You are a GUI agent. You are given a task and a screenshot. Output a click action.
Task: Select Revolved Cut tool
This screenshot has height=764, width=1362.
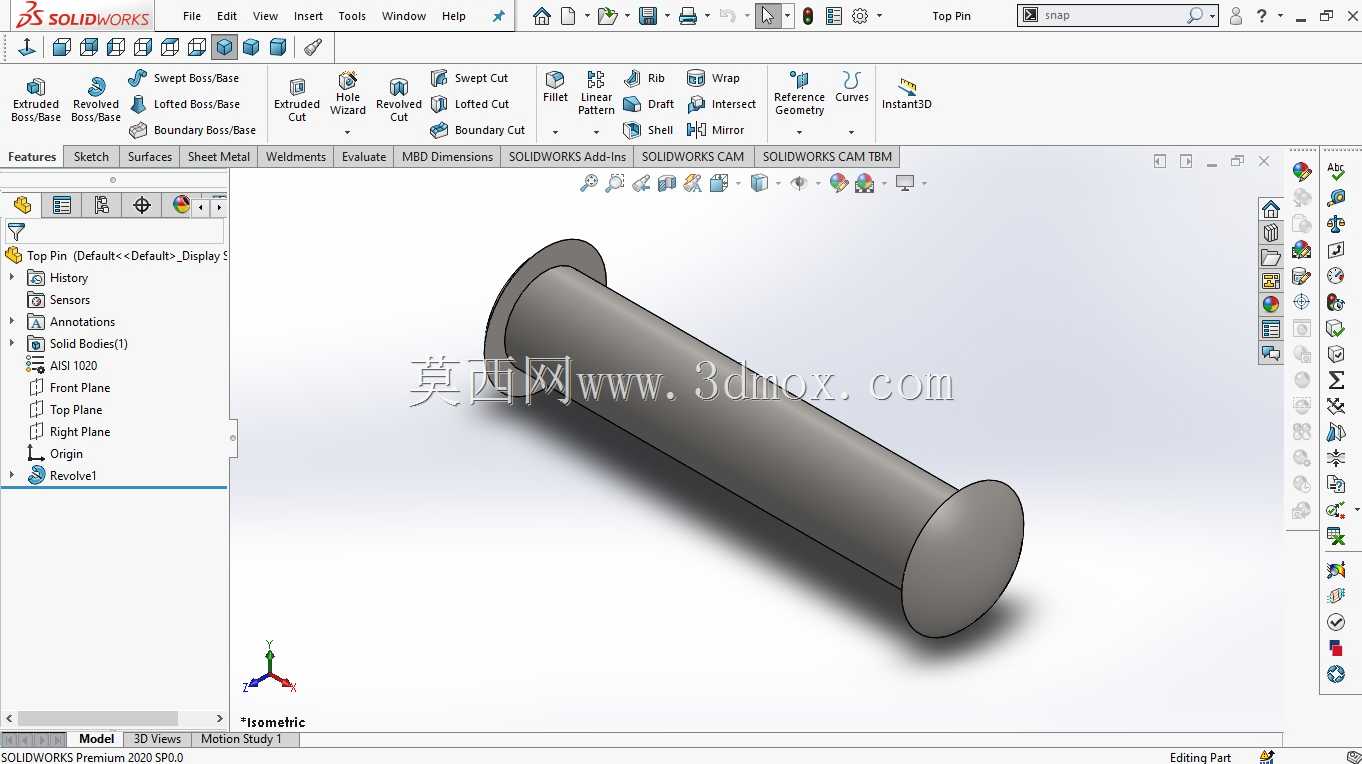click(x=399, y=99)
